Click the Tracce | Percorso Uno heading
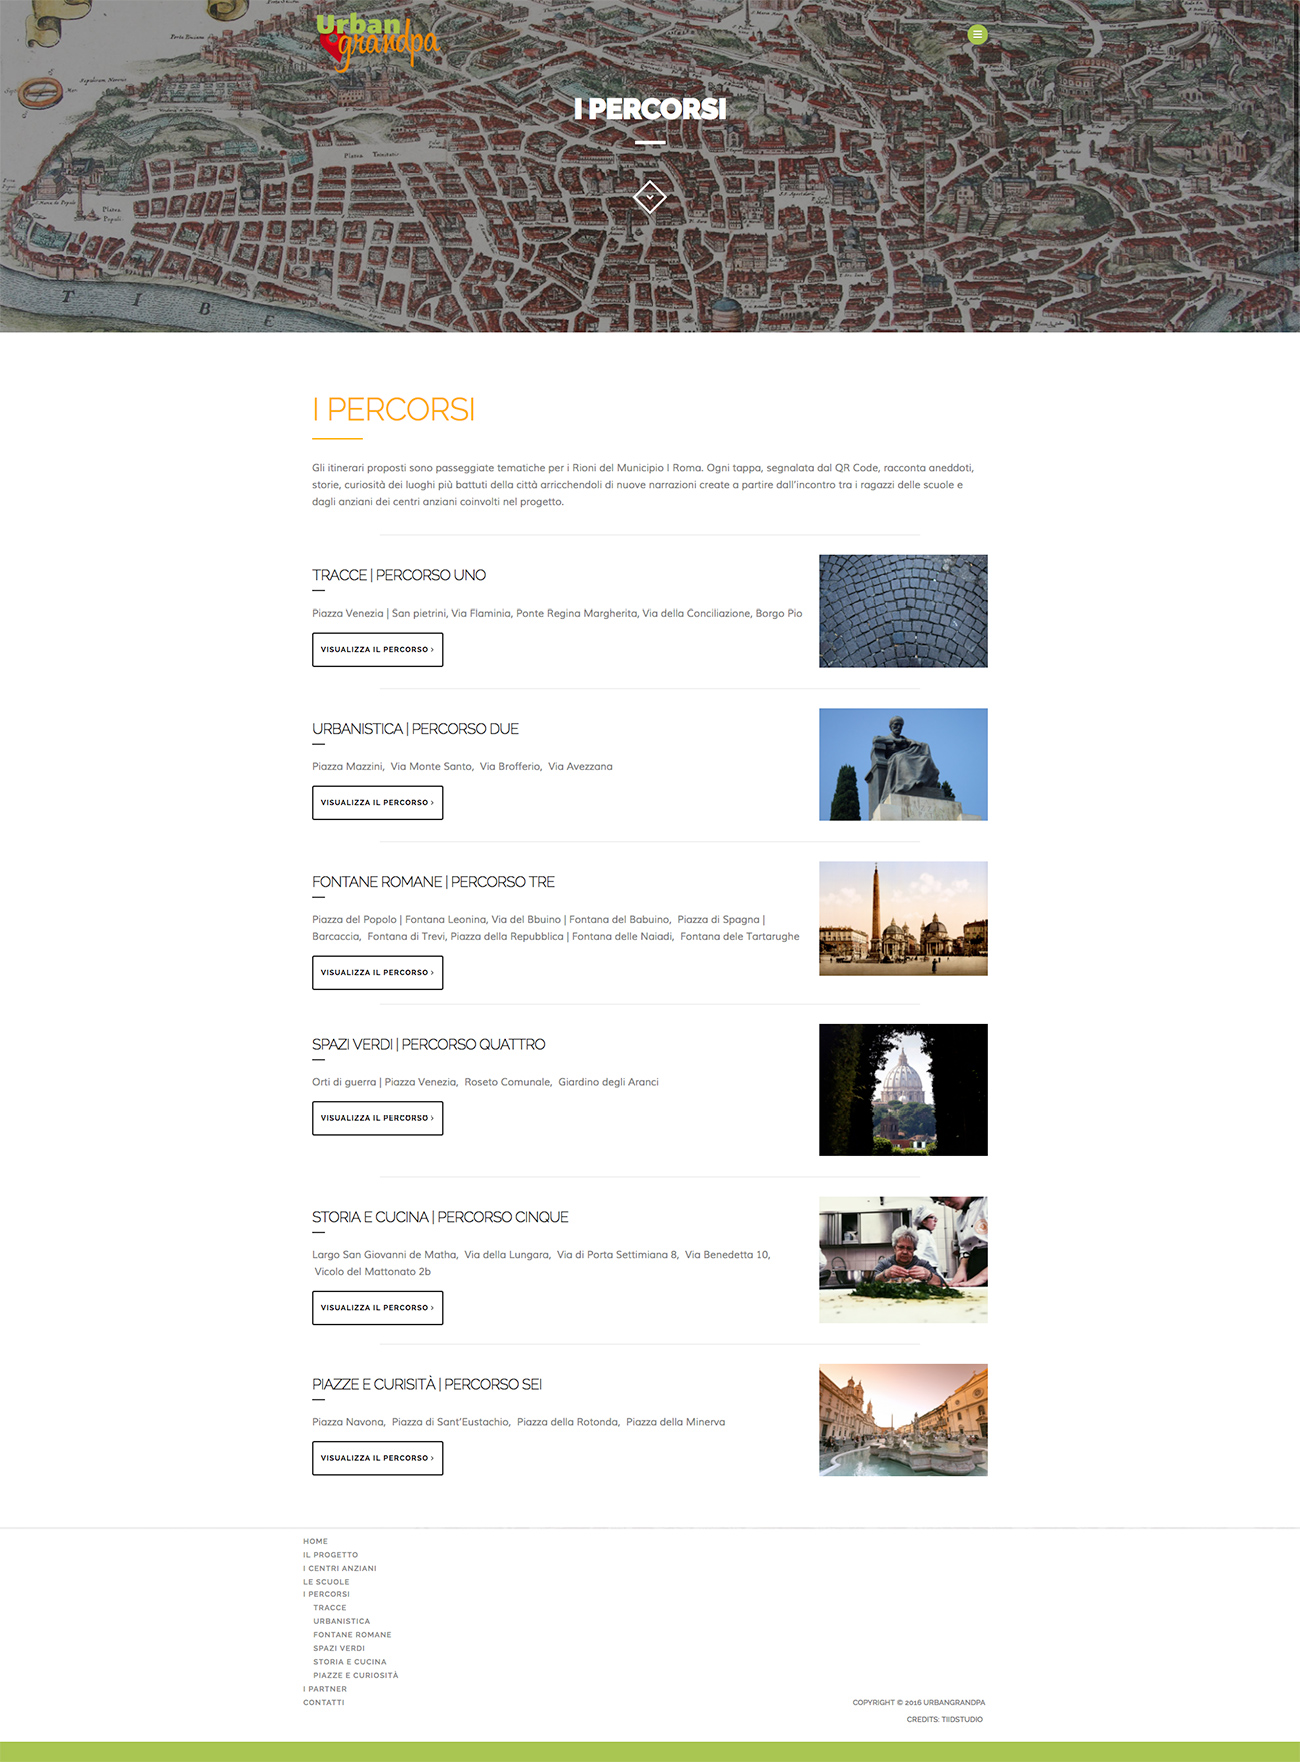This screenshot has height=1762, width=1300. coord(399,575)
